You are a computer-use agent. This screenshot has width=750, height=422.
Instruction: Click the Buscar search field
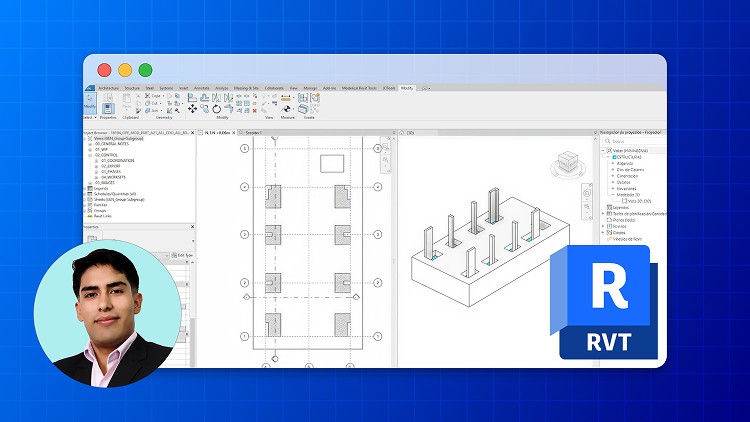pos(634,141)
